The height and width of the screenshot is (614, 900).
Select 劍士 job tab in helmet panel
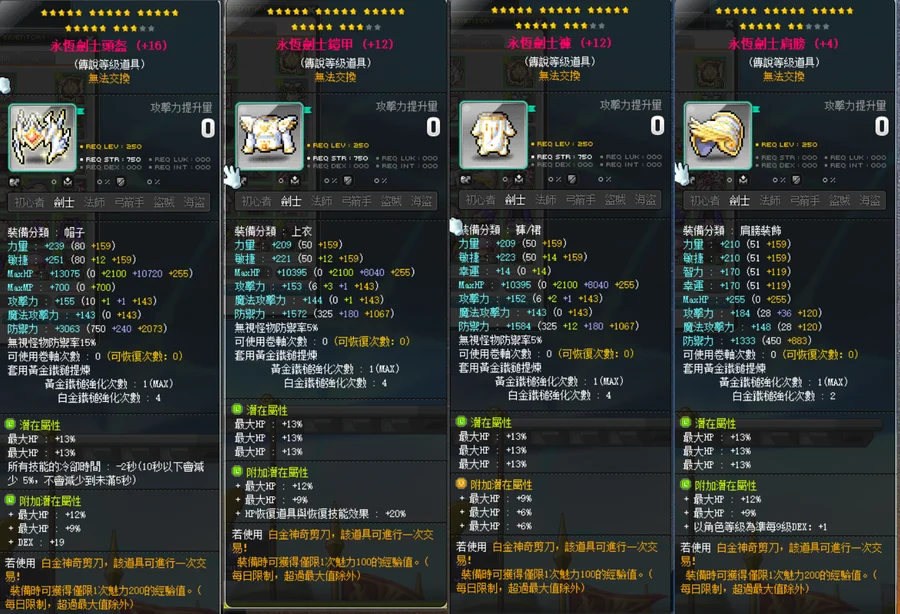[63, 202]
